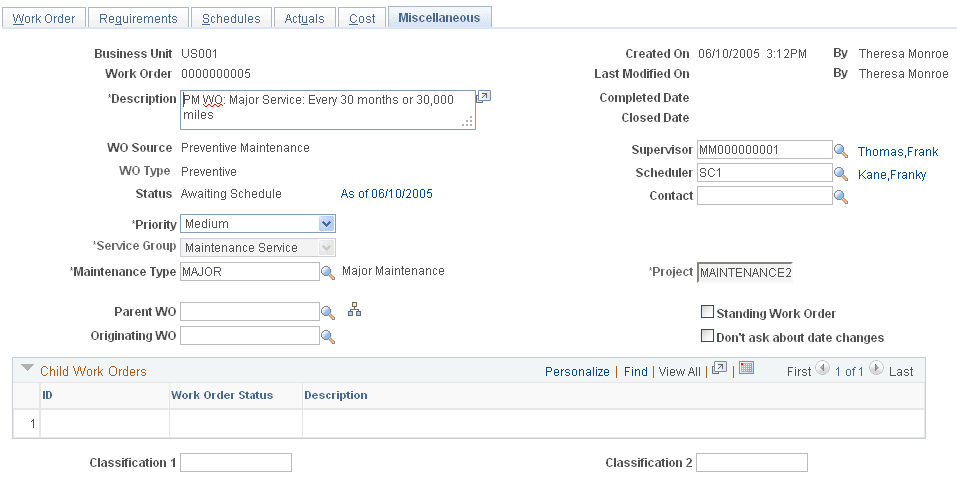
Task: Click the Work Order Status column header
Action: click(x=222, y=395)
